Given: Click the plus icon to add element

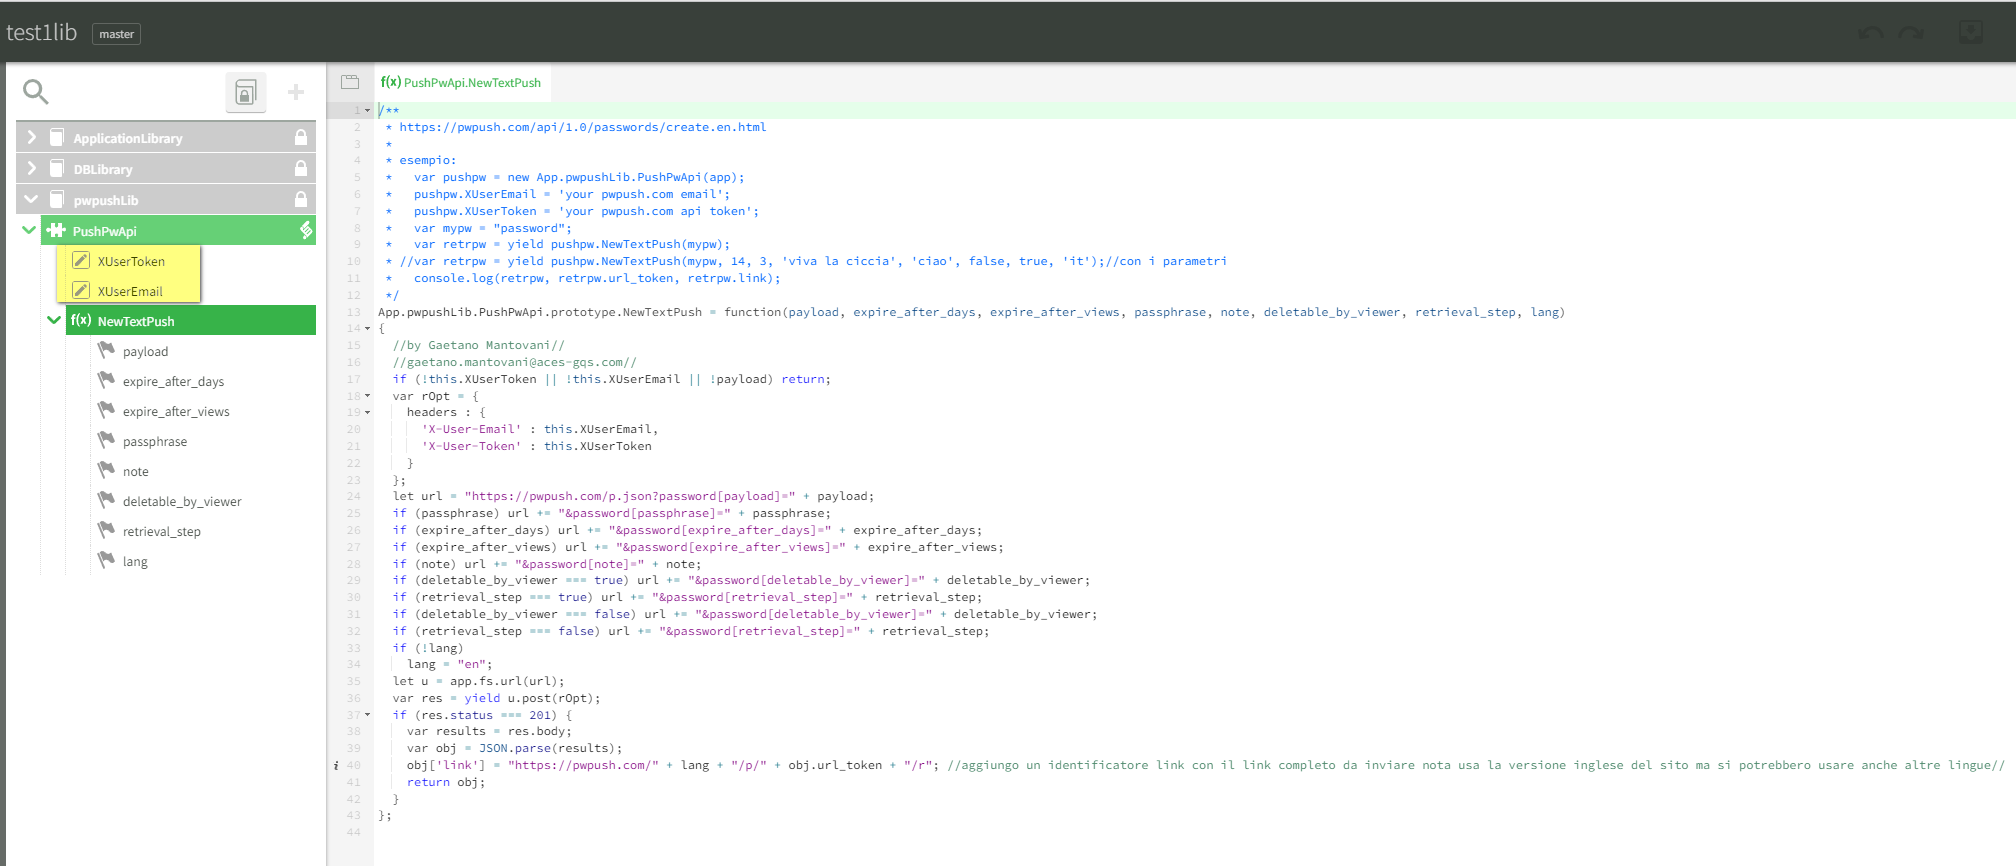Looking at the screenshot, I should 296,93.
